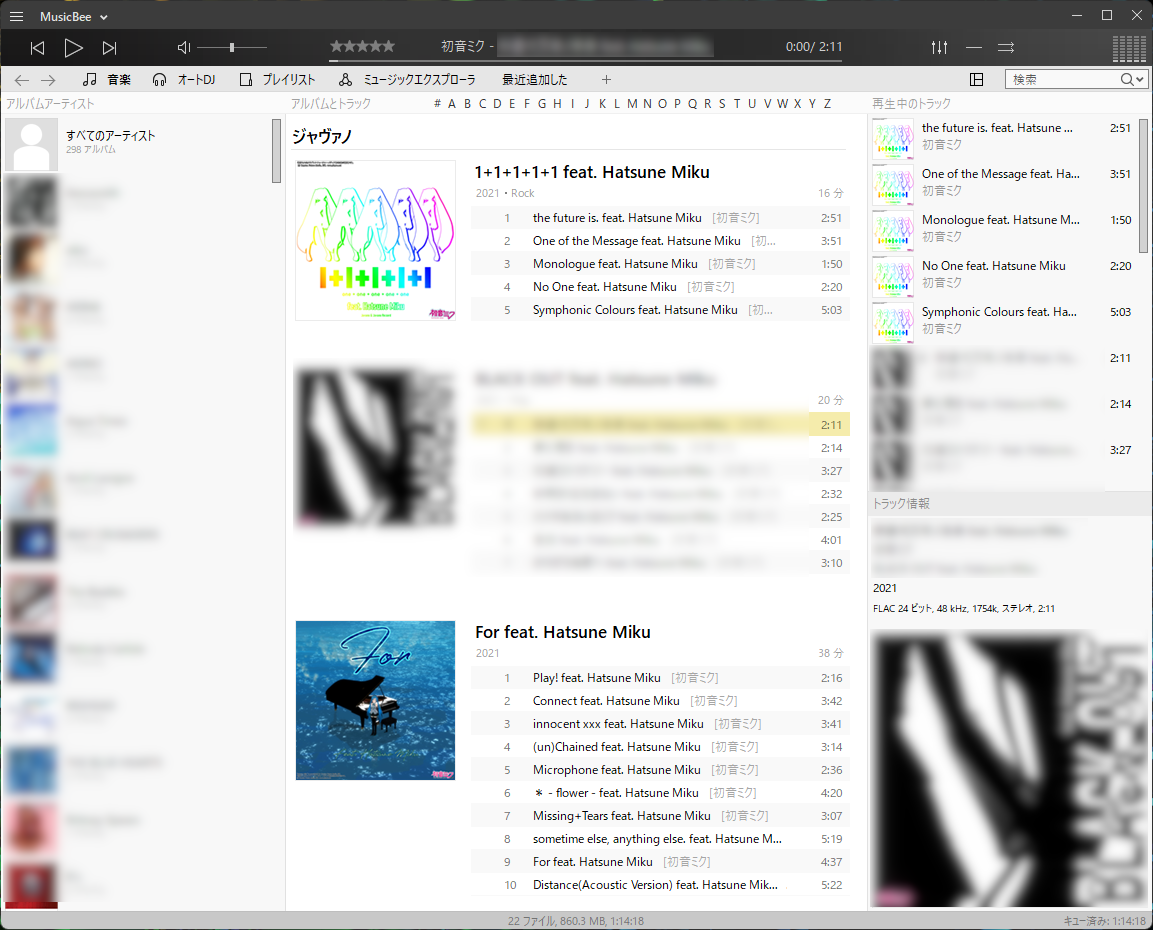1153x930 pixels.
Task: Seek within the playback progress bar
Action: (x=585, y=60)
